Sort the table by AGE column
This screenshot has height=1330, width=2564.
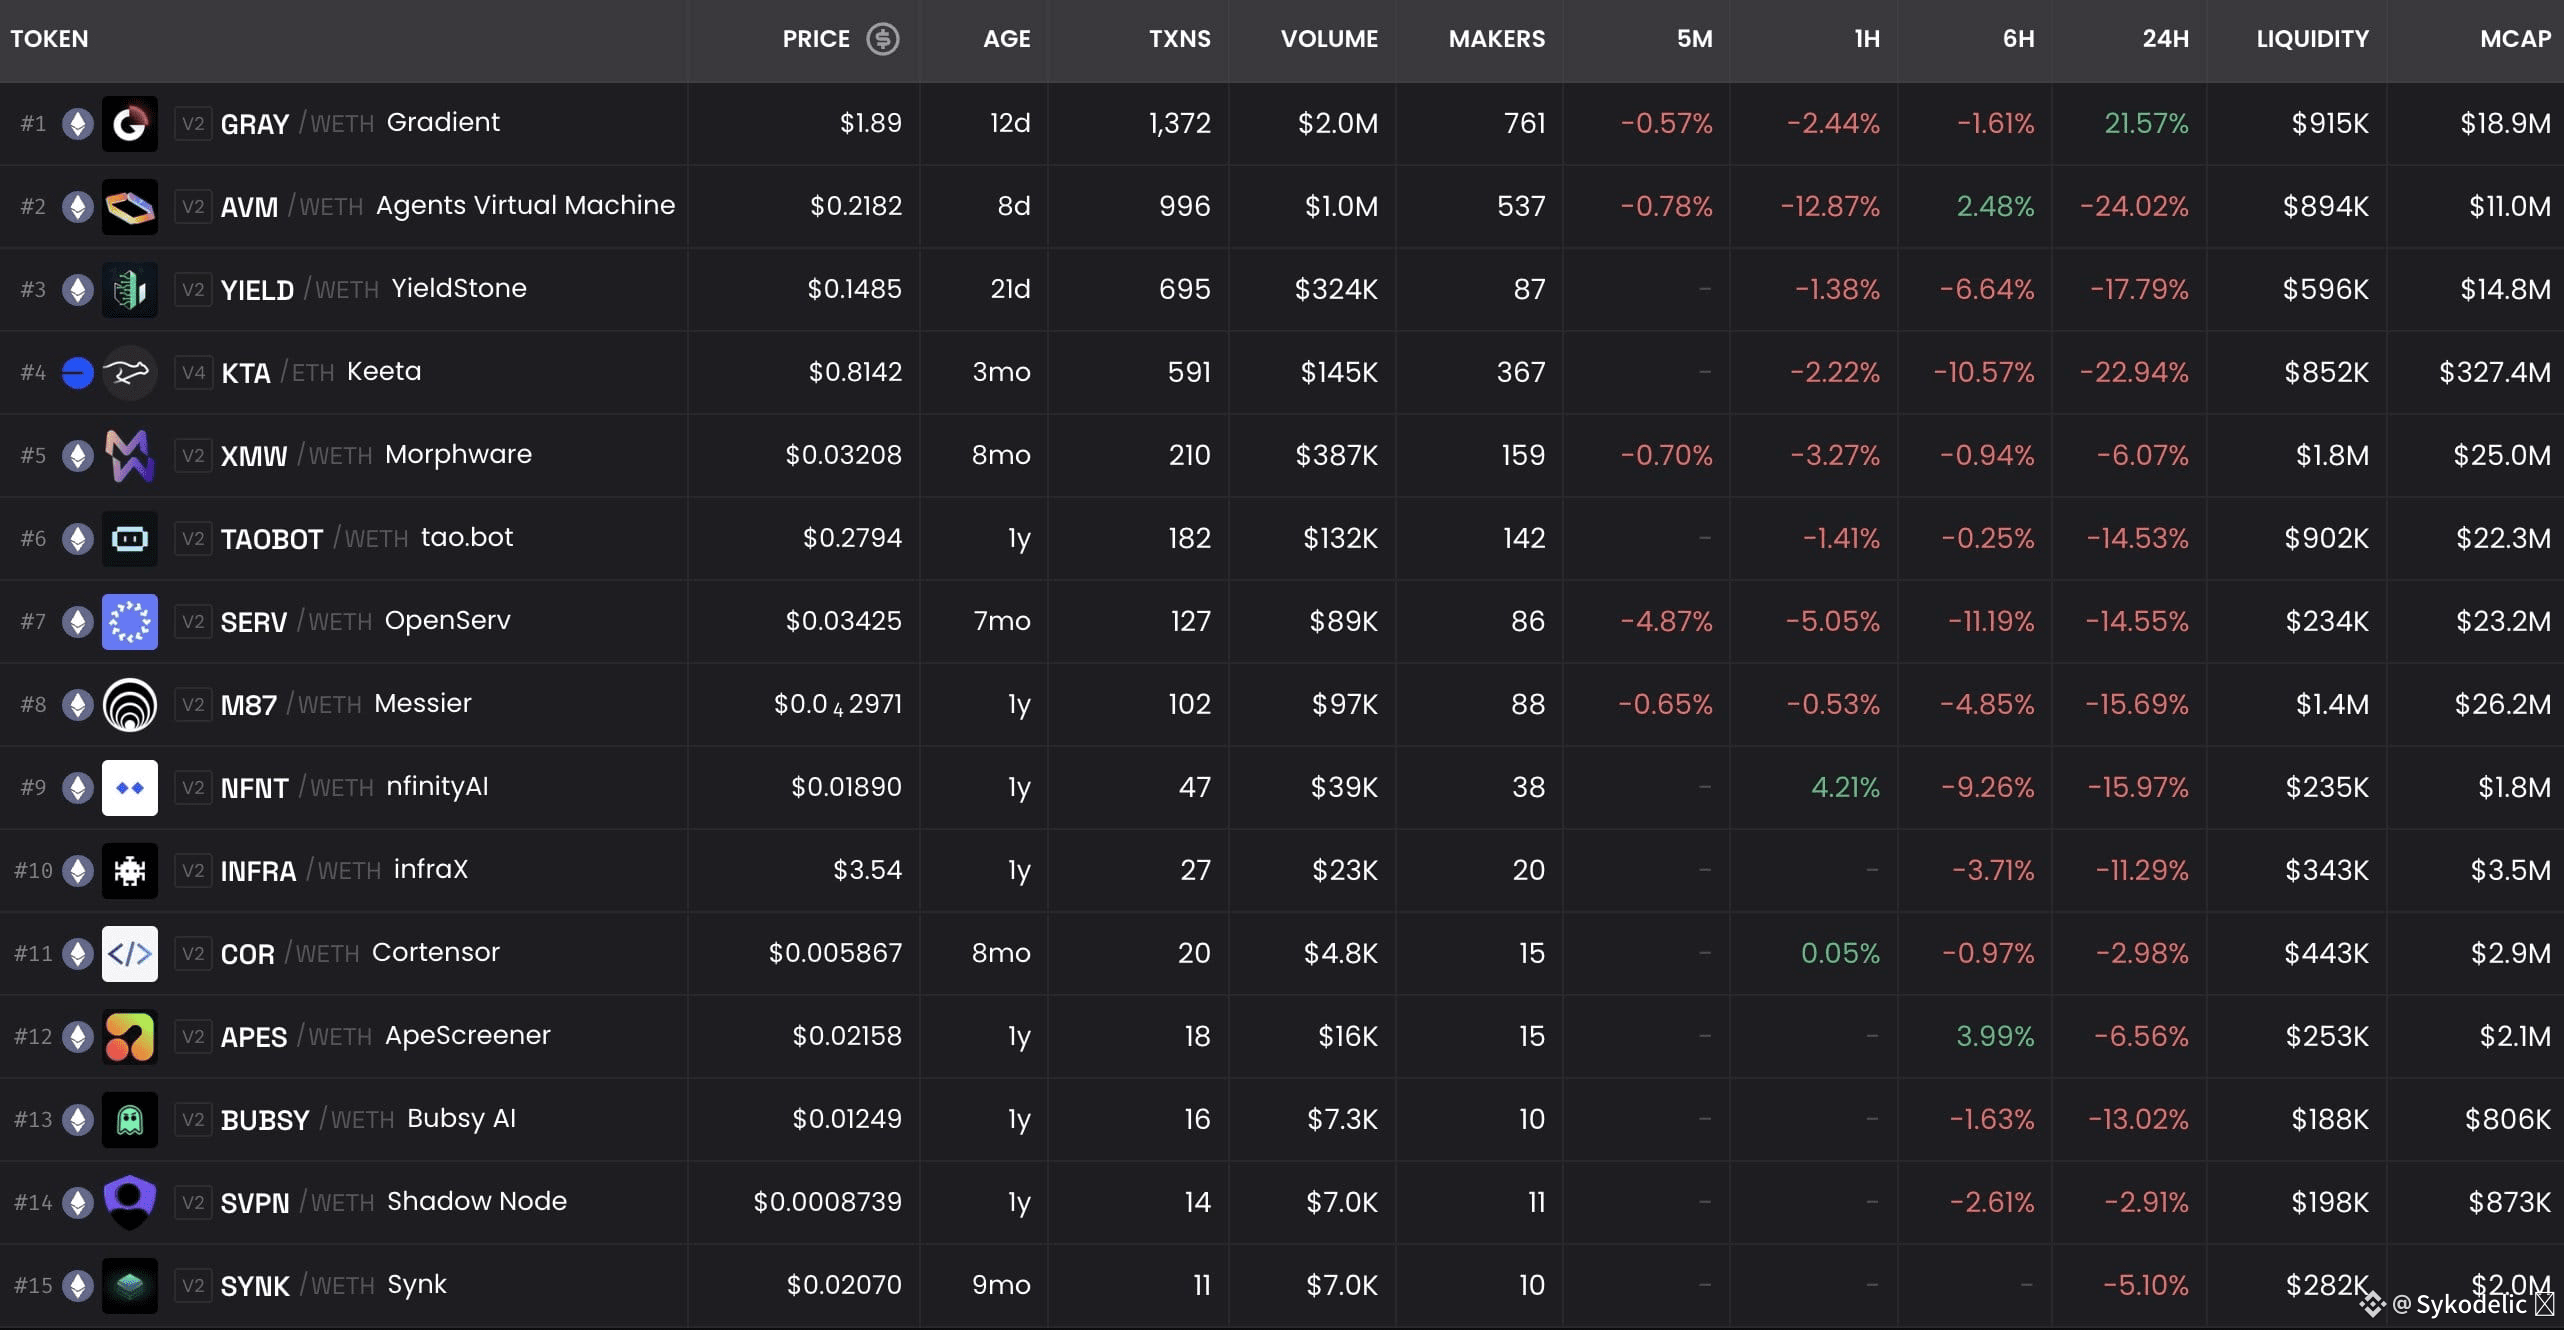(x=1006, y=39)
